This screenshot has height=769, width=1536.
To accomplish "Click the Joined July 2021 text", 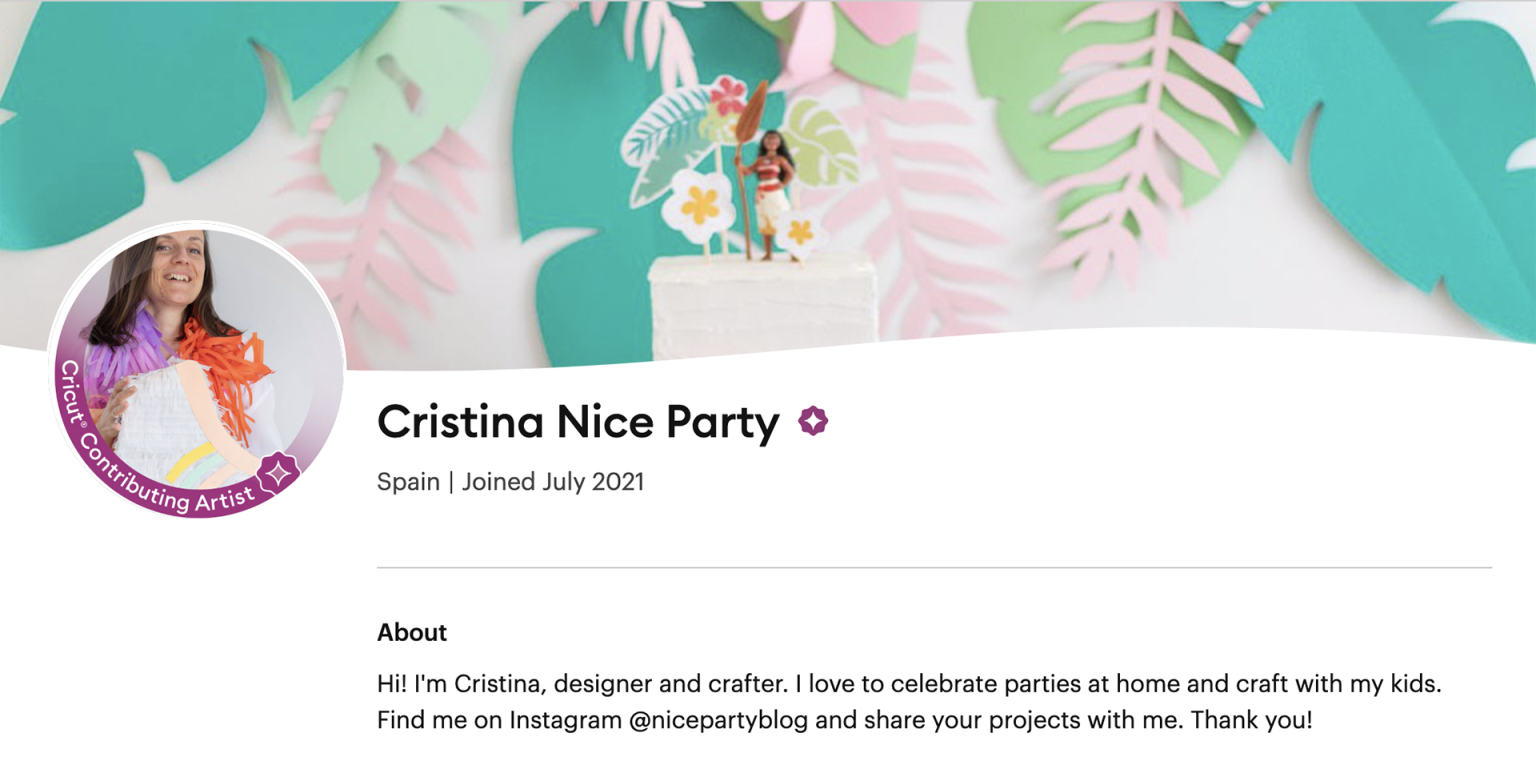I will pyautogui.click(x=553, y=482).
